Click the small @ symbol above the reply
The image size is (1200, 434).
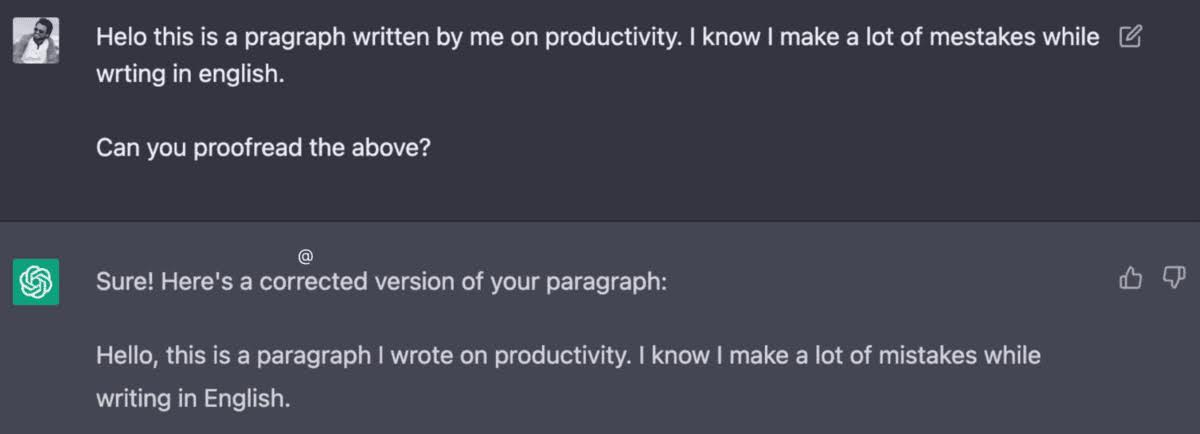[x=306, y=256]
